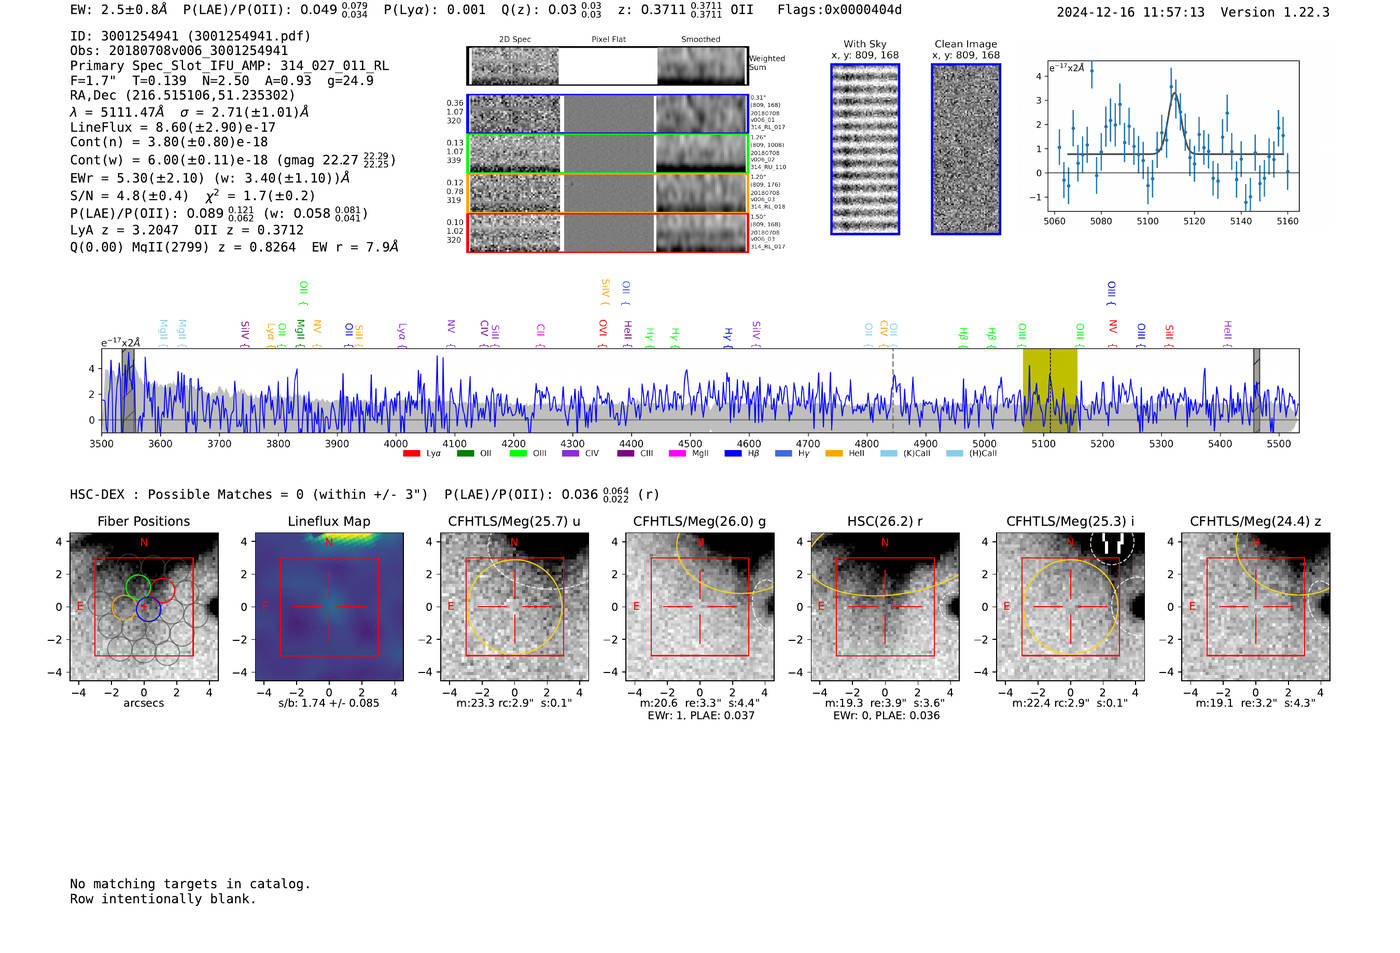Click the Lyα red legend swatch
The width and height of the screenshot is (1400, 953).
pos(411,453)
